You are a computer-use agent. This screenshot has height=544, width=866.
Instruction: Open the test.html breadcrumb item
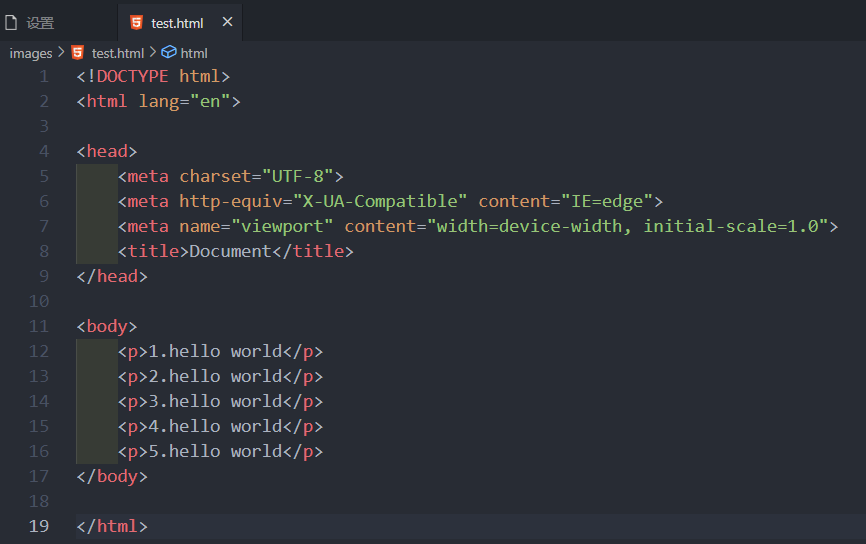tap(118, 53)
